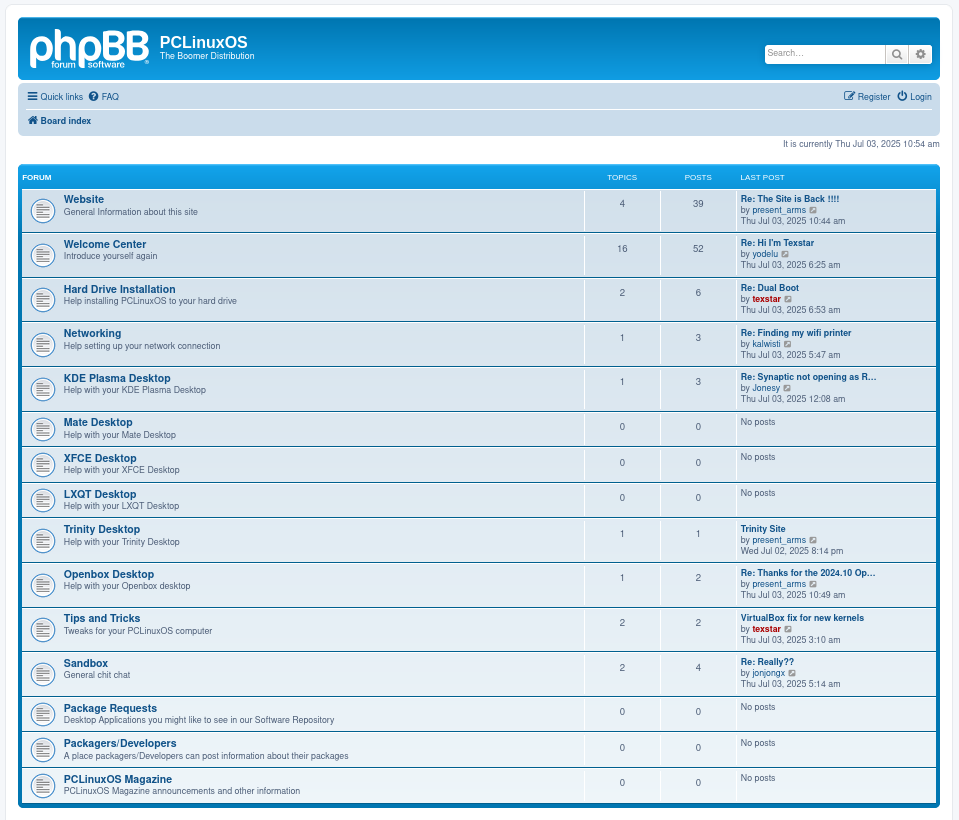Open last post 'Re: Finding my wifi printer'

[x=796, y=333]
